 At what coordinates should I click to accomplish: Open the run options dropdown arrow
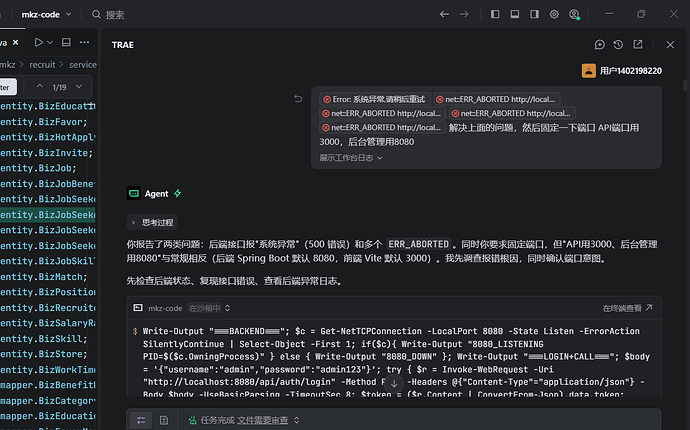coord(50,42)
